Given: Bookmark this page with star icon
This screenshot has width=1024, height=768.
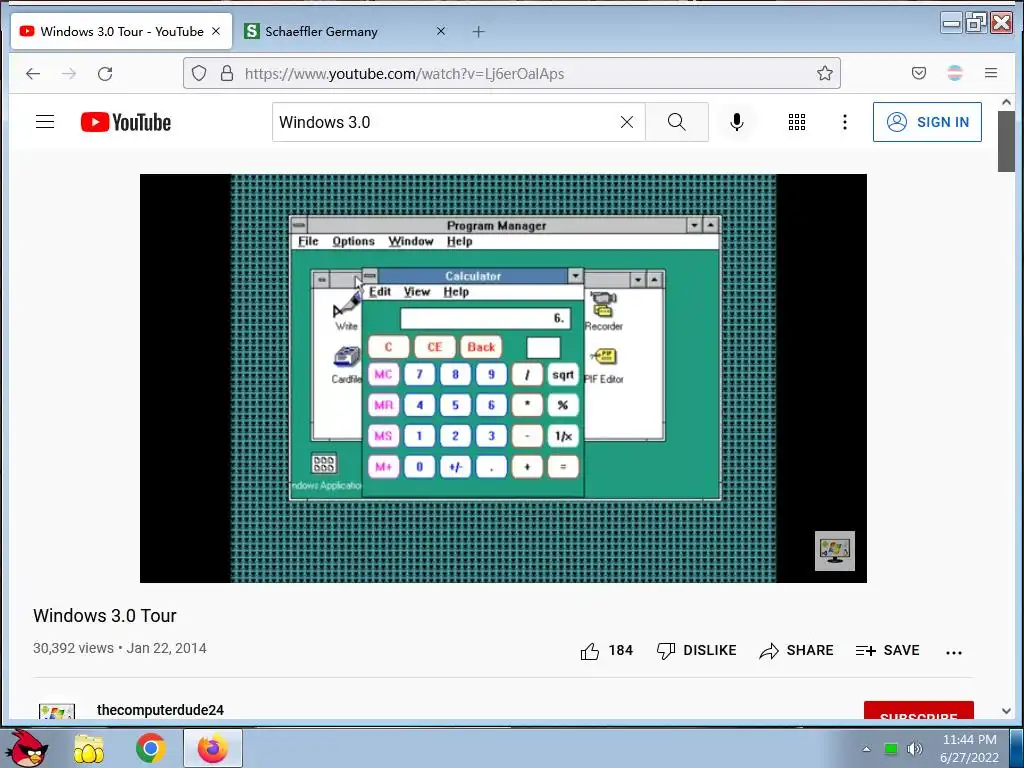Looking at the screenshot, I should [x=824, y=73].
